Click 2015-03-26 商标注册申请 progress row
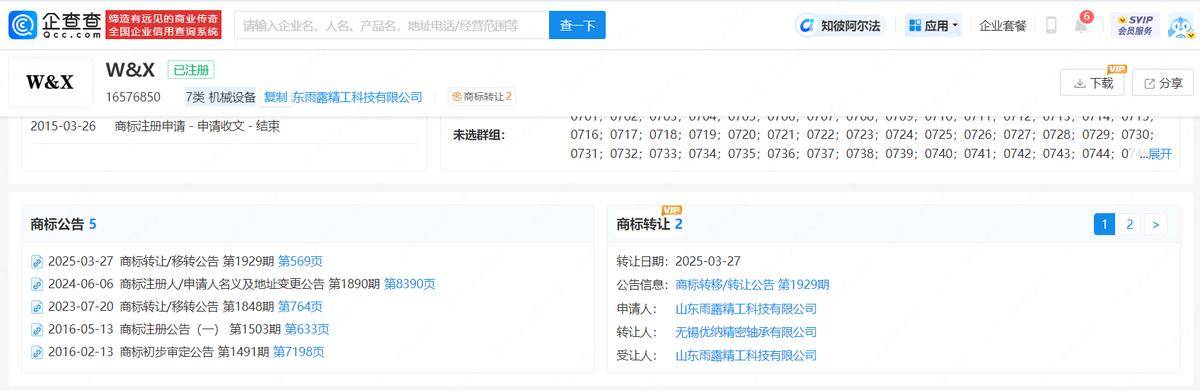This screenshot has height=391, width=1200. pyautogui.click(x=155, y=127)
